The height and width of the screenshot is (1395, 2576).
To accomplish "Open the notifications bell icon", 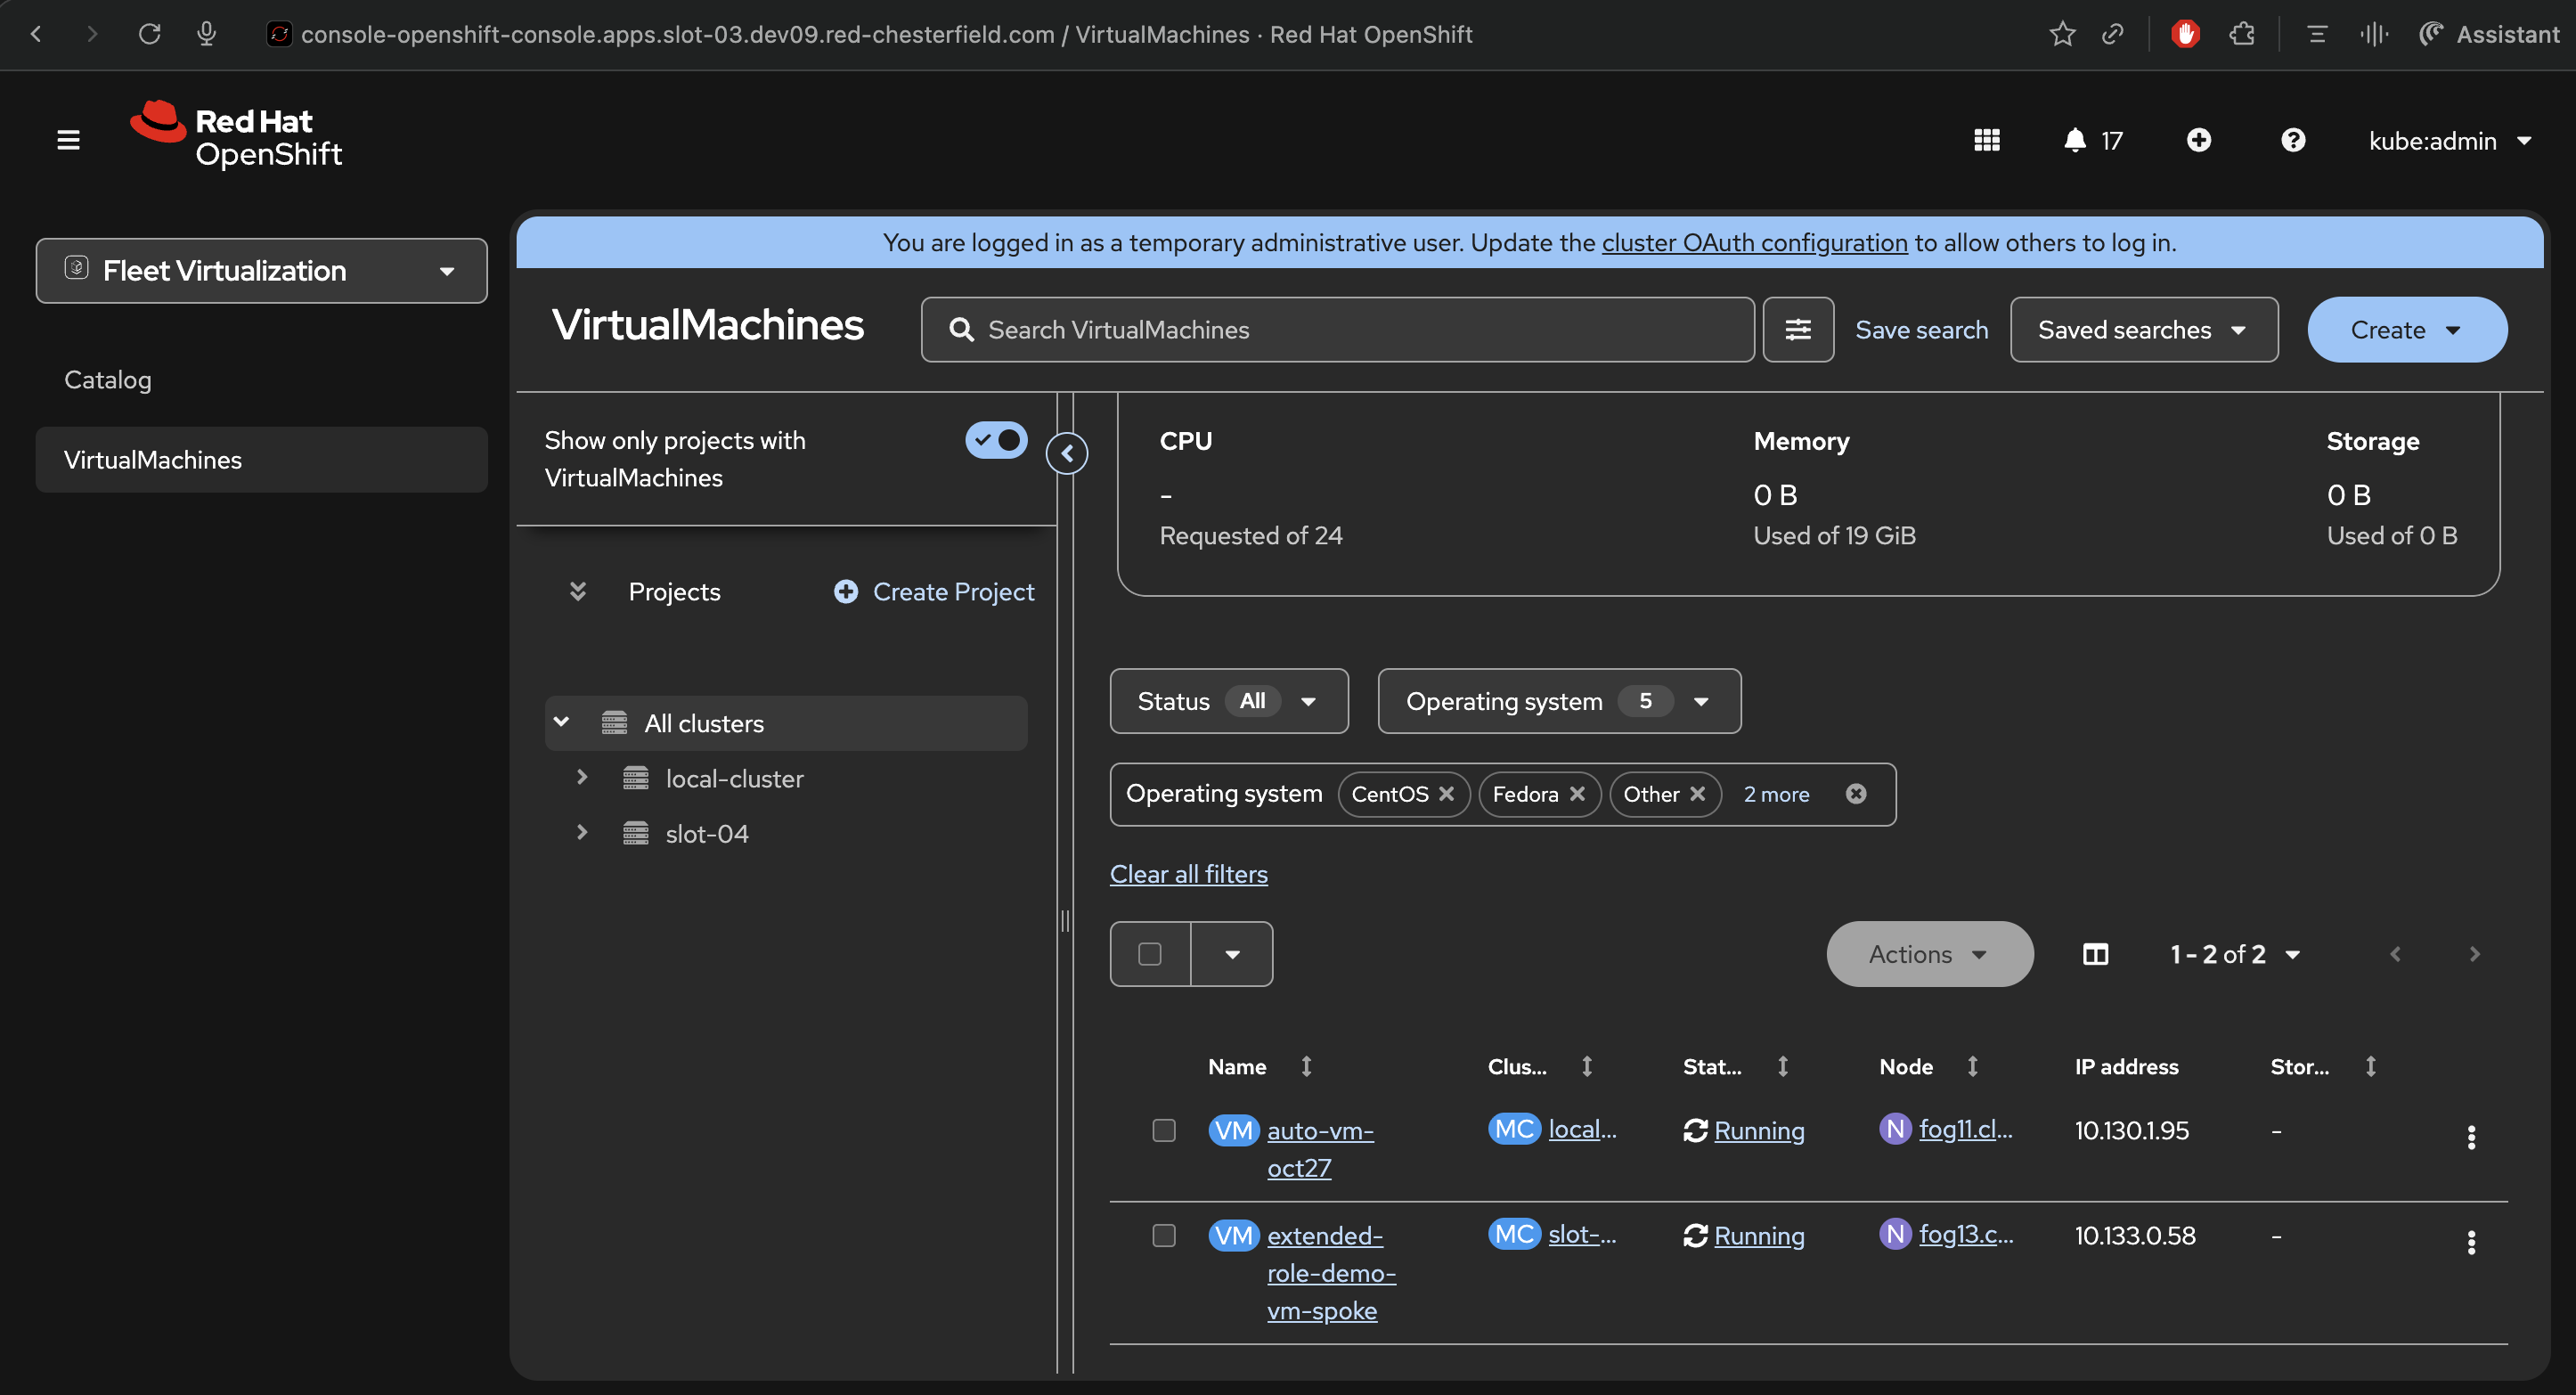I will point(2075,141).
